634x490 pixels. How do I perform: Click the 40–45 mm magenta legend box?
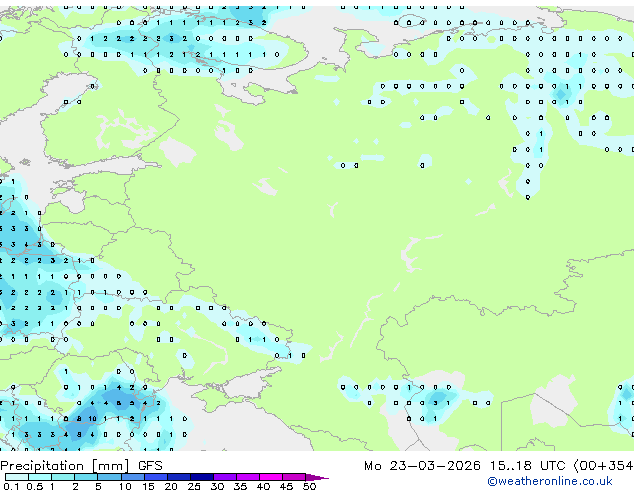(x=271, y=477)
